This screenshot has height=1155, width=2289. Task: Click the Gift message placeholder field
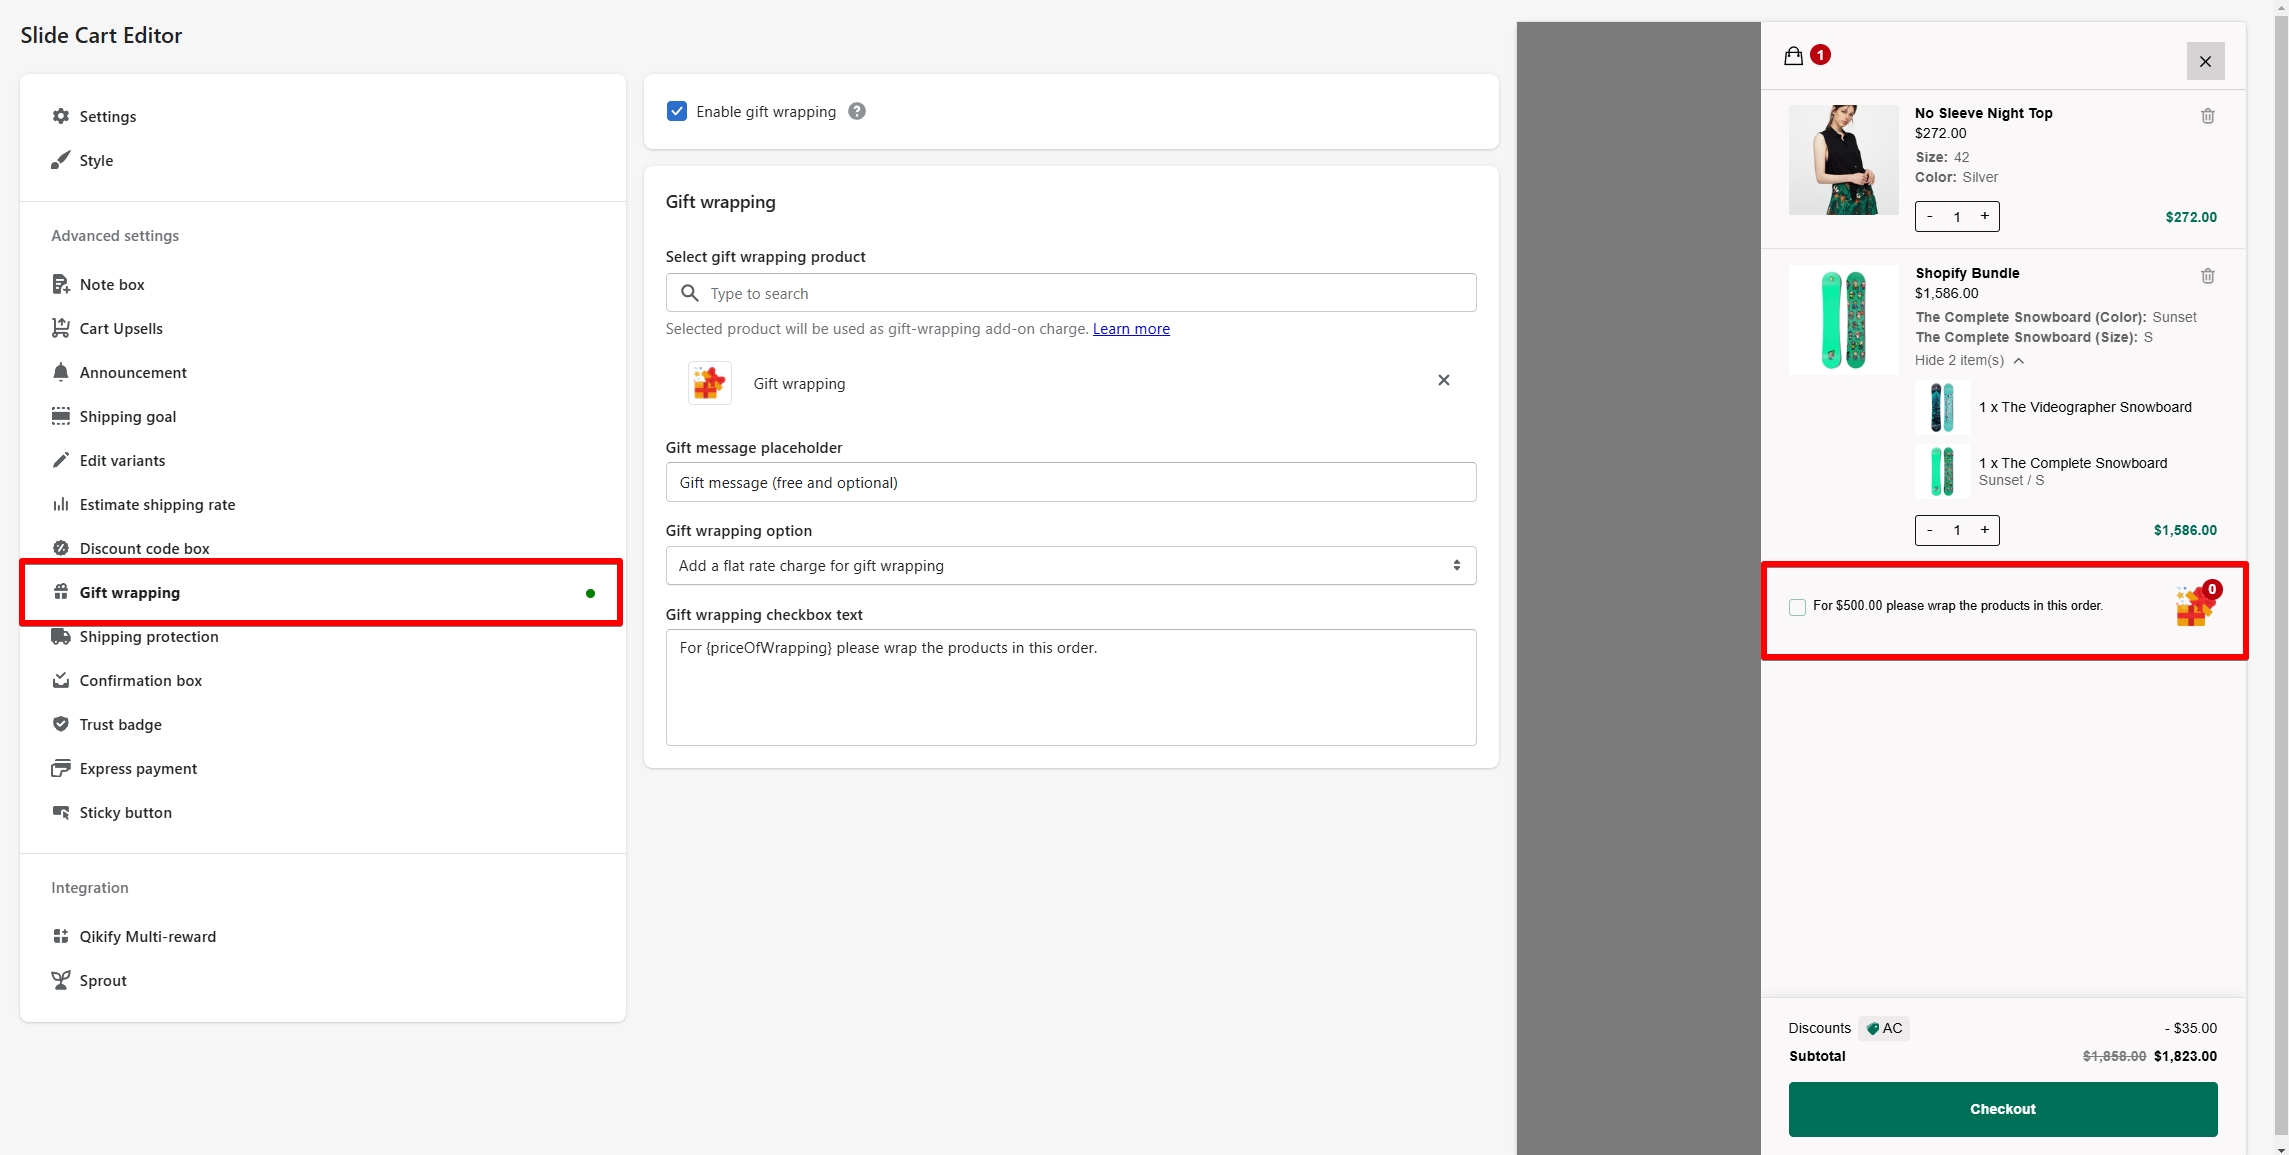pyautogui.click(x=1071, y=482)
